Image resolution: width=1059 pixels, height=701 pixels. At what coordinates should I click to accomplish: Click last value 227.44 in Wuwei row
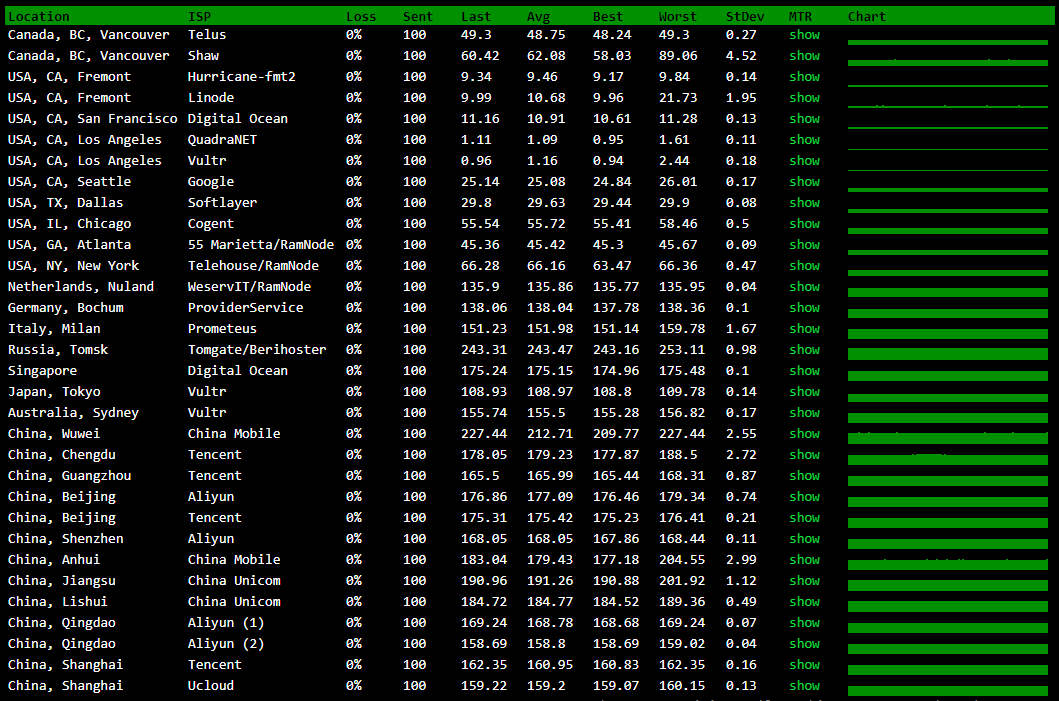click(484, 433)
